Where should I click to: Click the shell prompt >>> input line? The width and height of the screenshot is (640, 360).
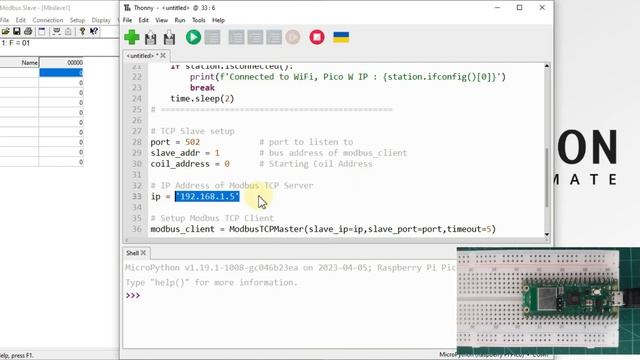point(133,296)
